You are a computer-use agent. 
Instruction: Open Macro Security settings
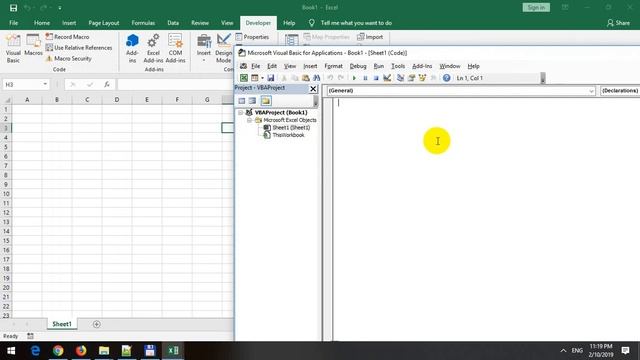pos(68,59)
